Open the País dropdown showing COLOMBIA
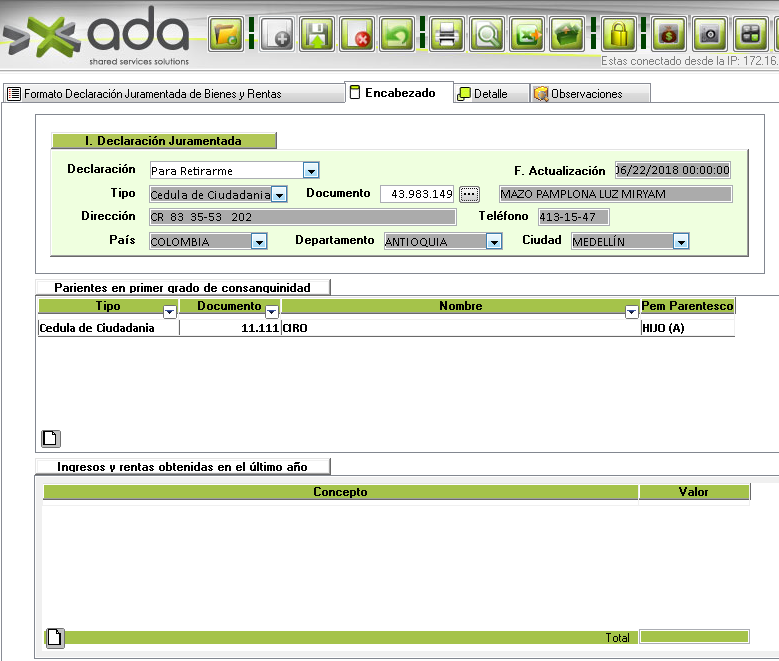This screenshot has width=779, height=661. pyautogui.click(x=259, y=241)
